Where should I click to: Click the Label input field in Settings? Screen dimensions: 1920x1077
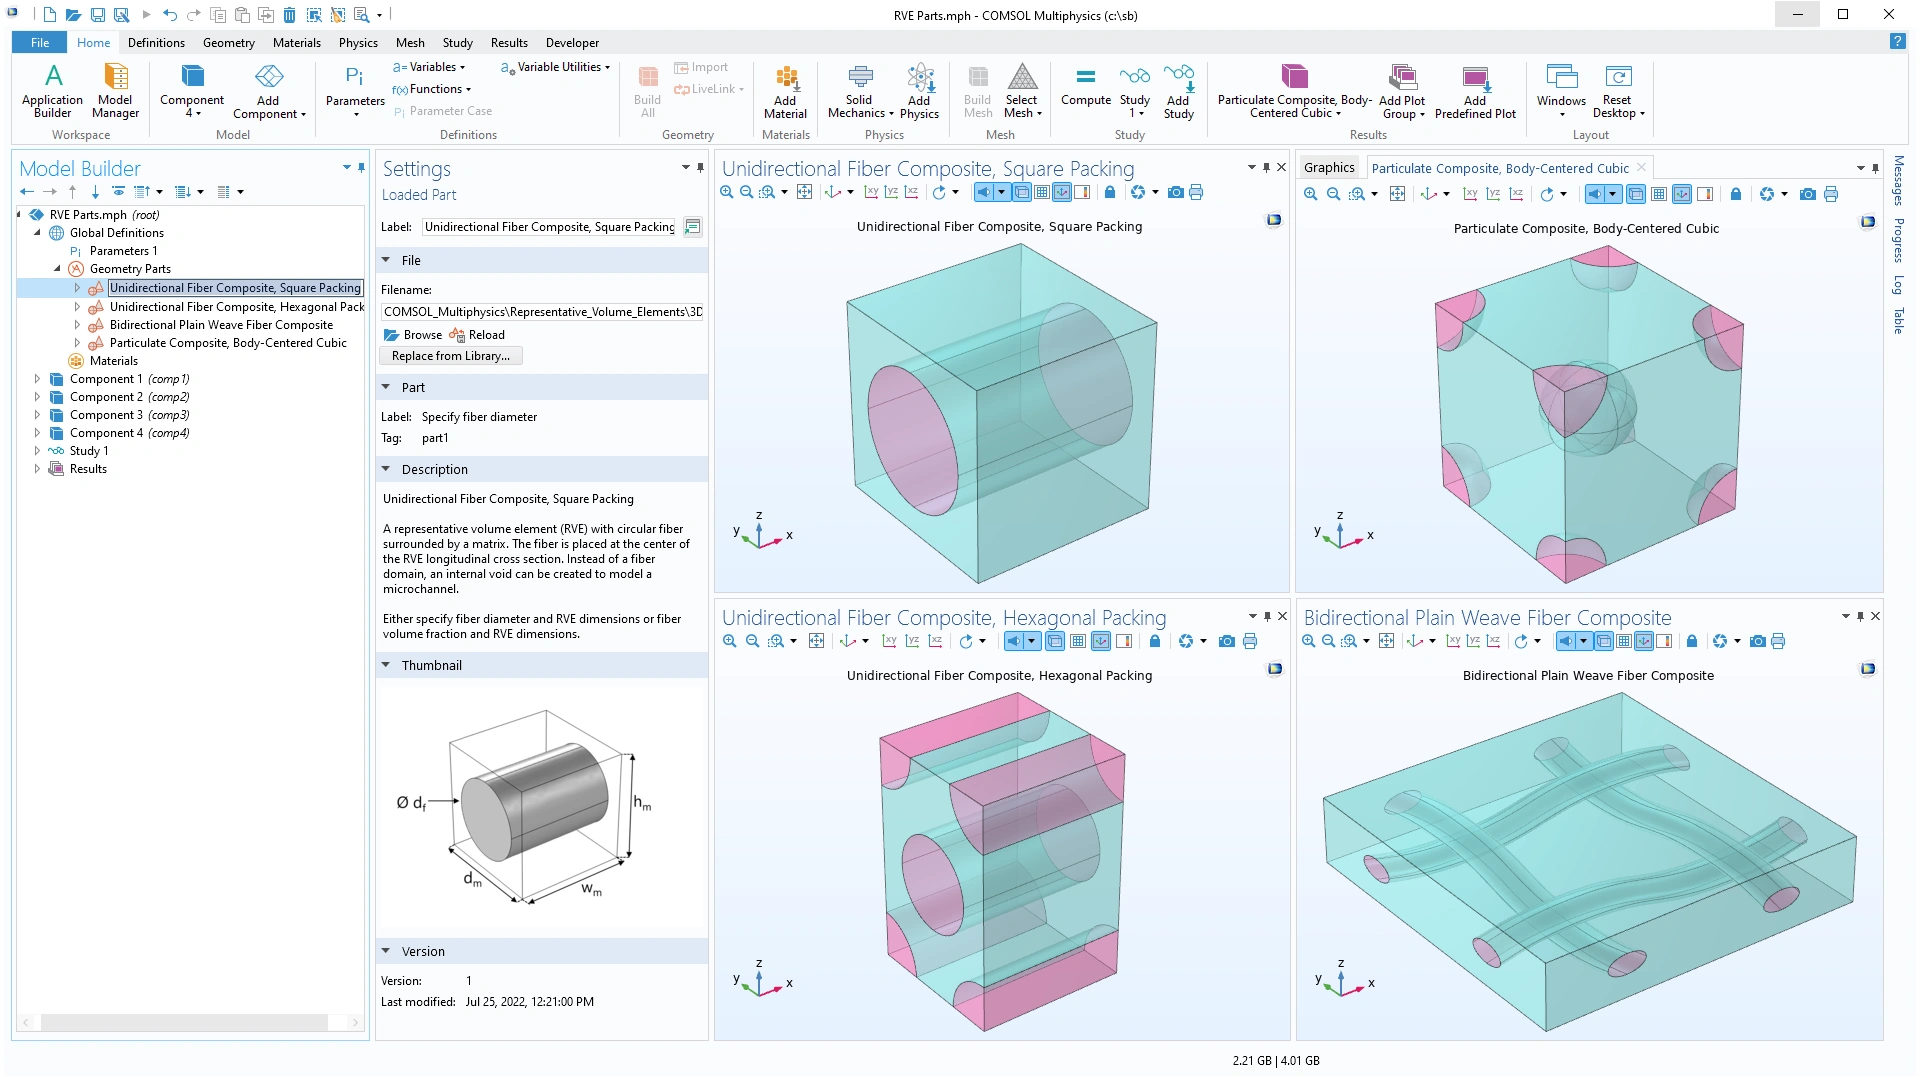tap(549, 227)
